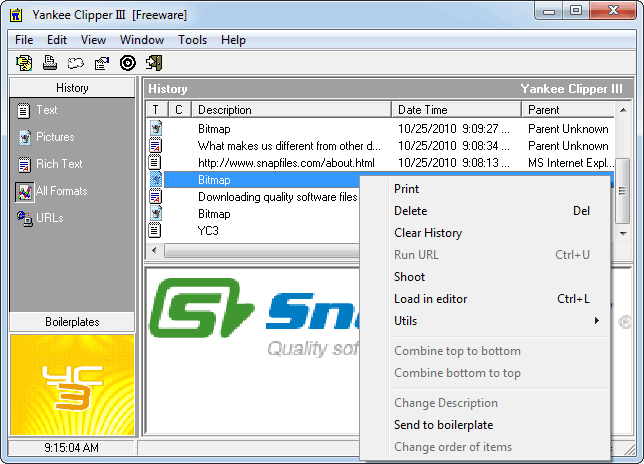Image resolution: width=644 pixels, height=464 pixels.
Task: Click the bullseye target toolbar icon
Action: tap(128, 63)
